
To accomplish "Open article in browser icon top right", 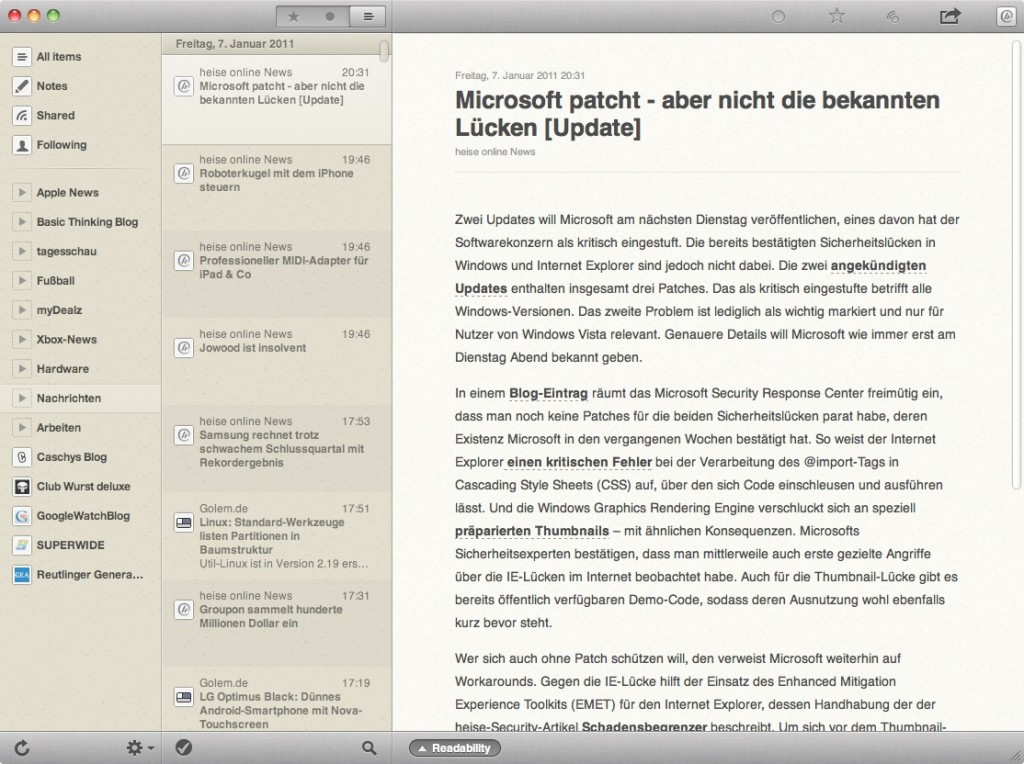I will 1006,16.
